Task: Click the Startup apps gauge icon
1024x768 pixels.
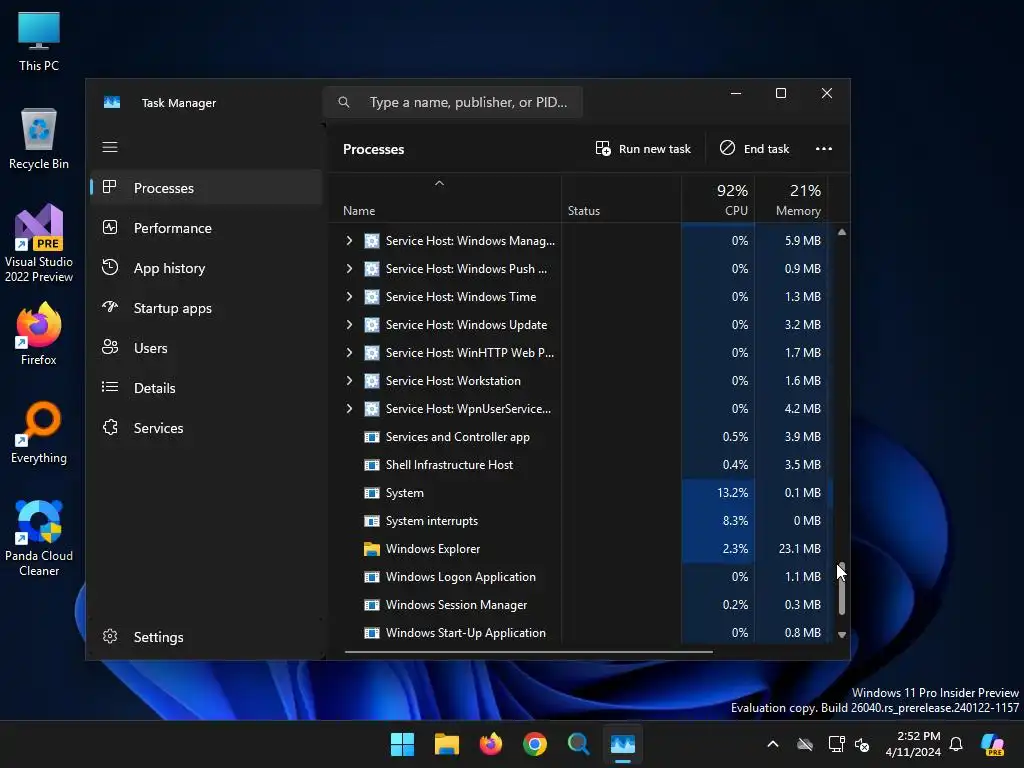Action: pos(110,307)
